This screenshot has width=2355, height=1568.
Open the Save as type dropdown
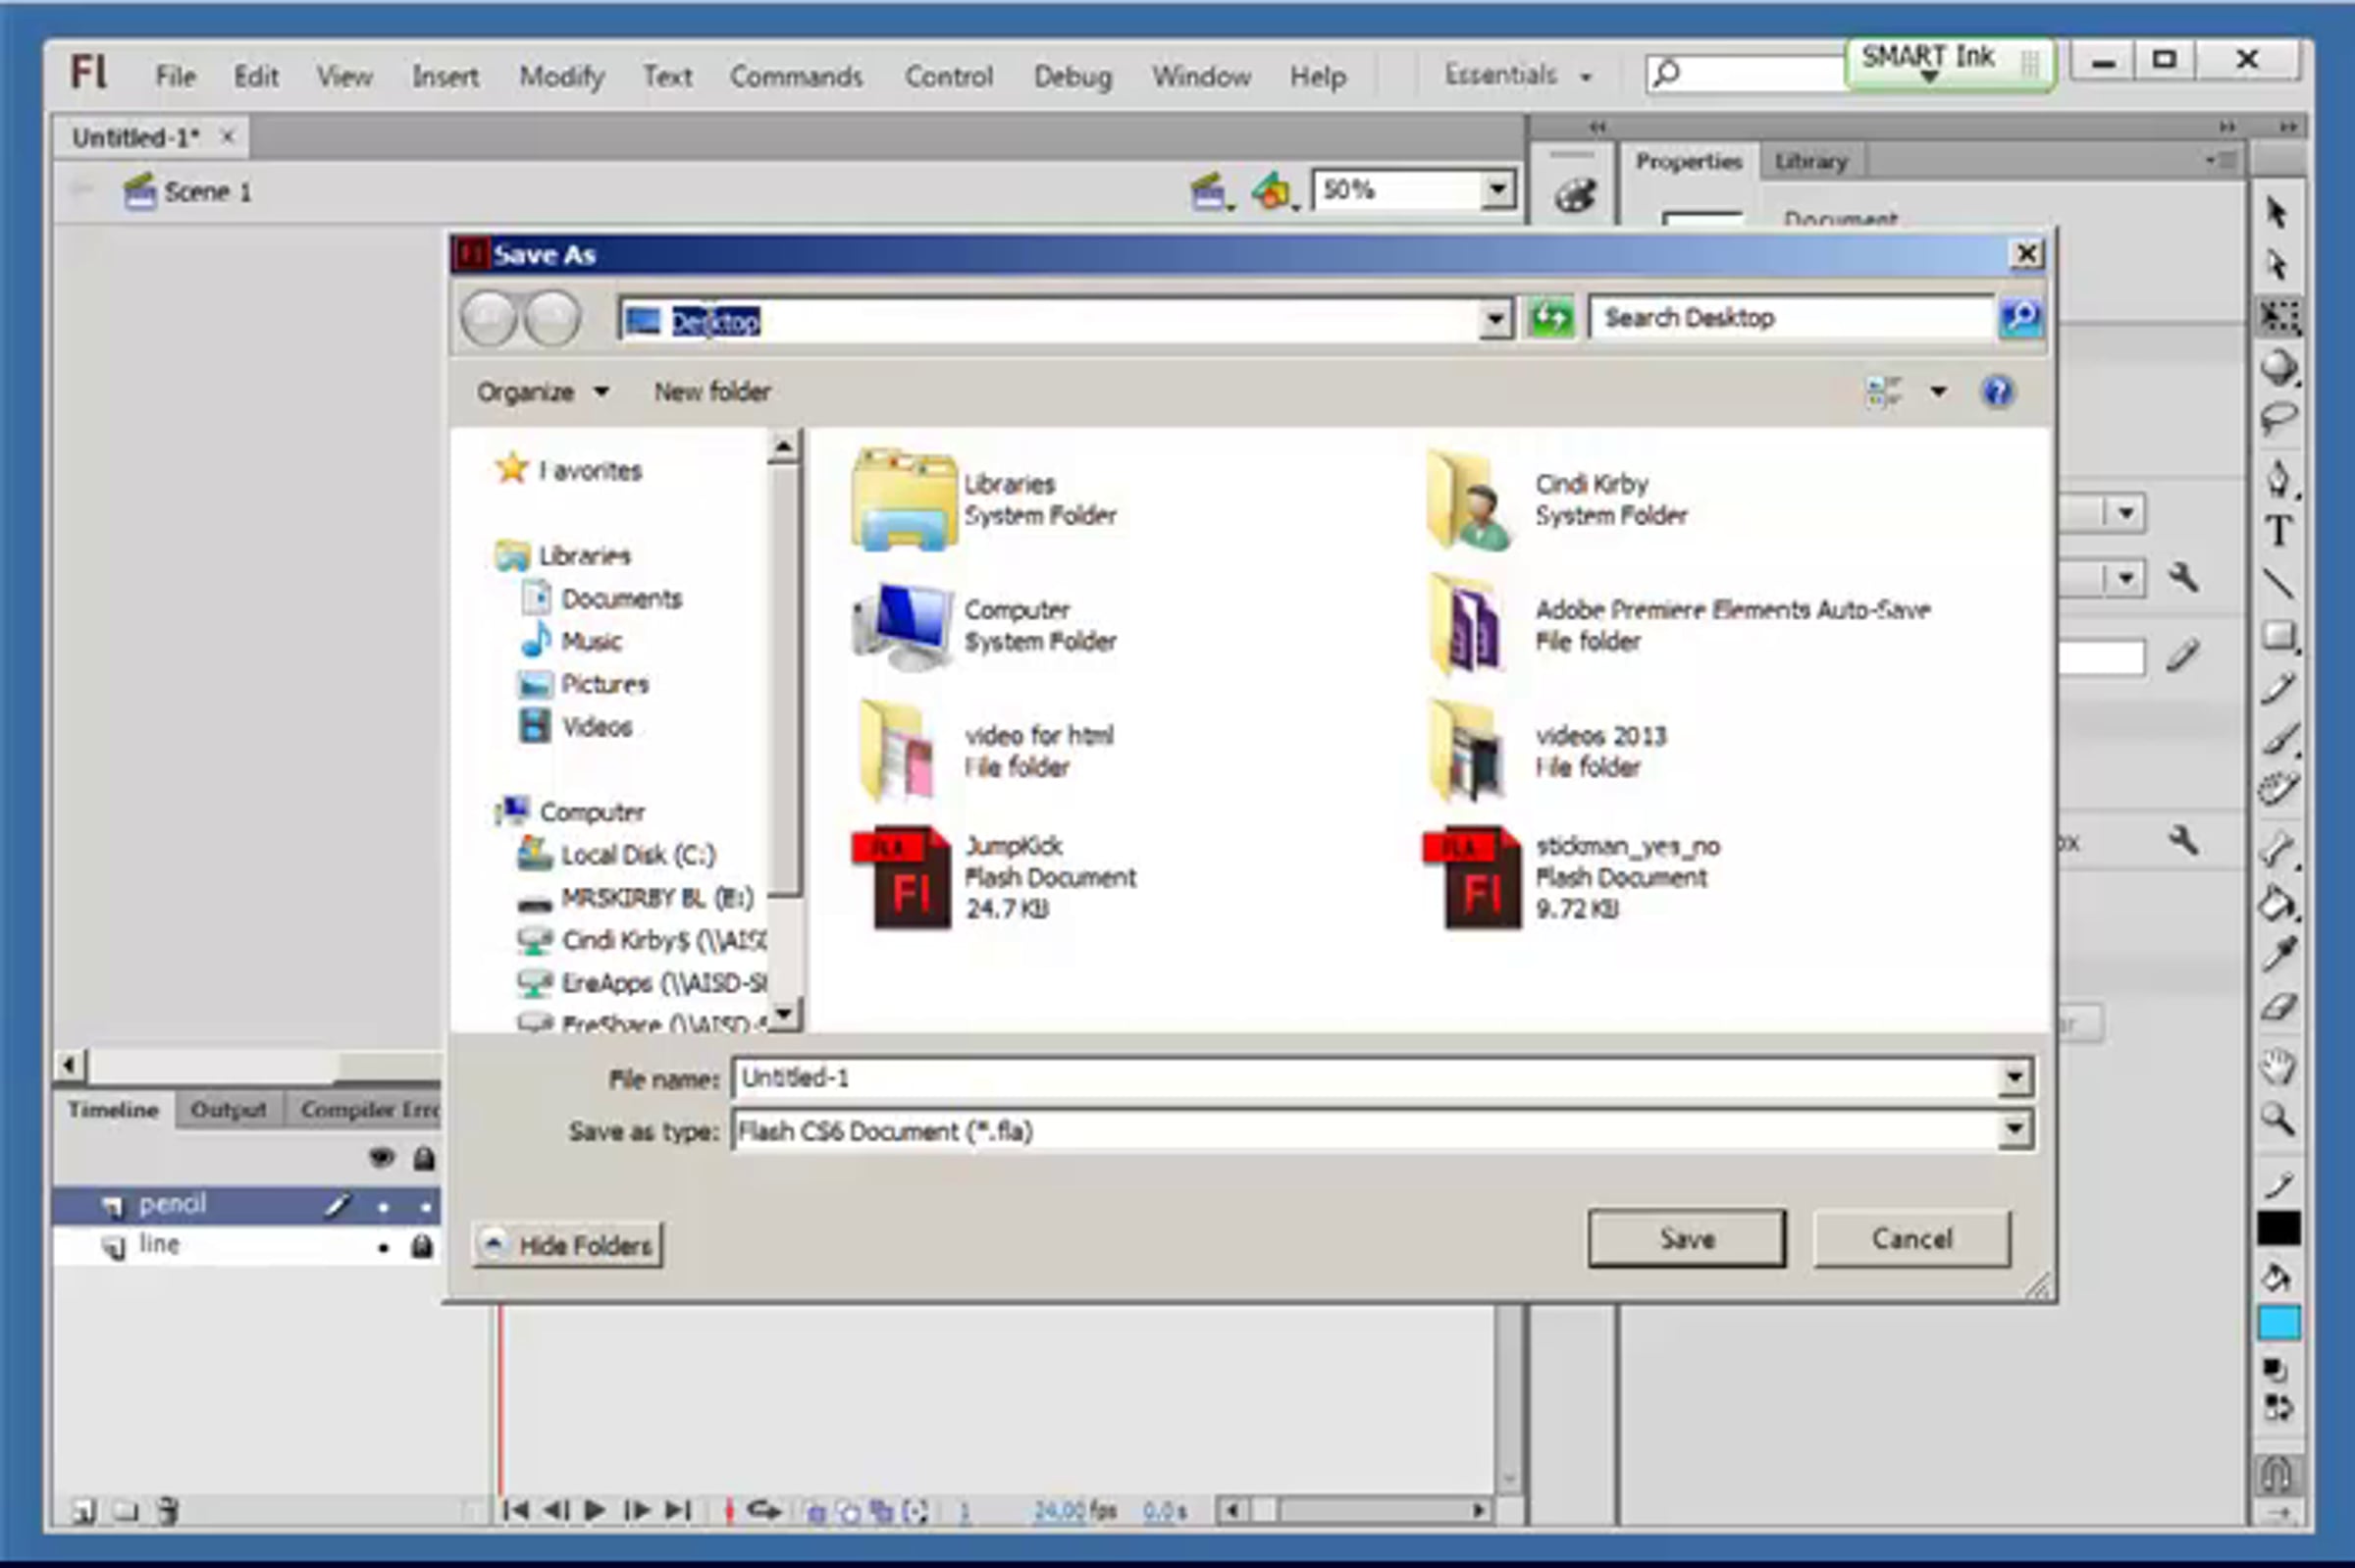click(x=2014, y=1131)
